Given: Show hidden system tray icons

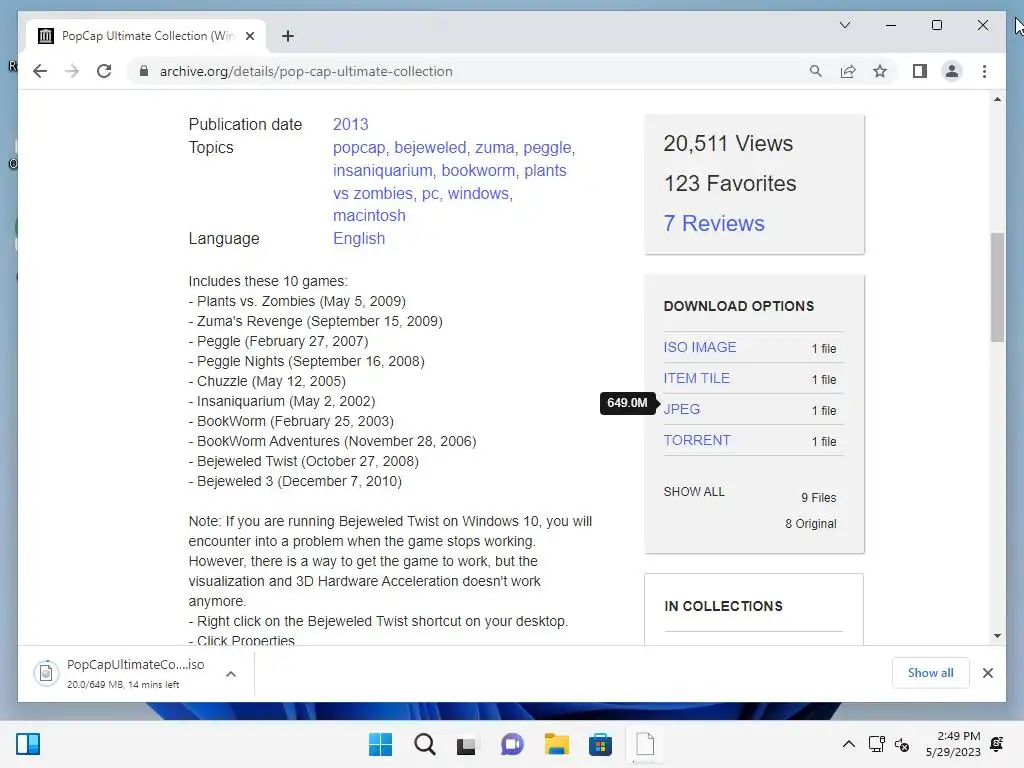Looking at the screenshot, I should point(848,744).
